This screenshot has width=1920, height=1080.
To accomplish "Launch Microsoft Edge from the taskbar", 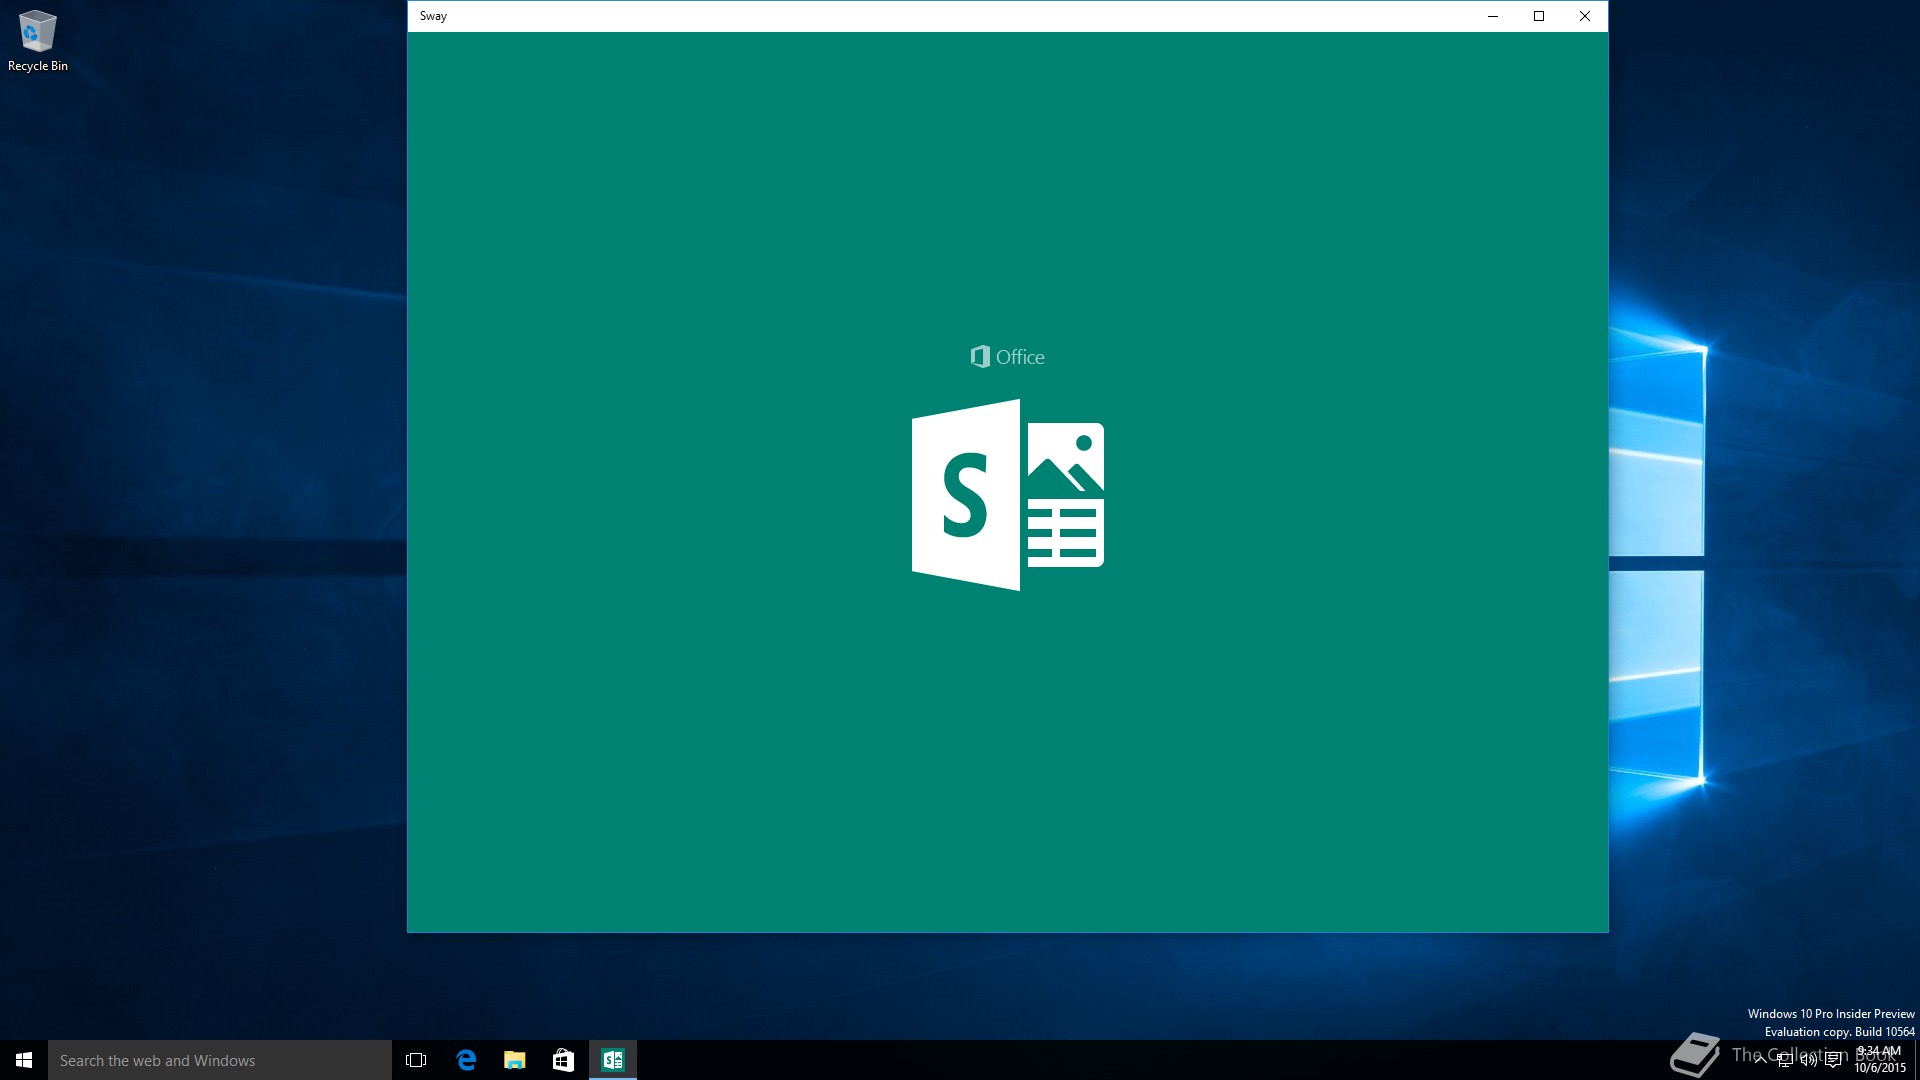I will tap(465, 1060).
